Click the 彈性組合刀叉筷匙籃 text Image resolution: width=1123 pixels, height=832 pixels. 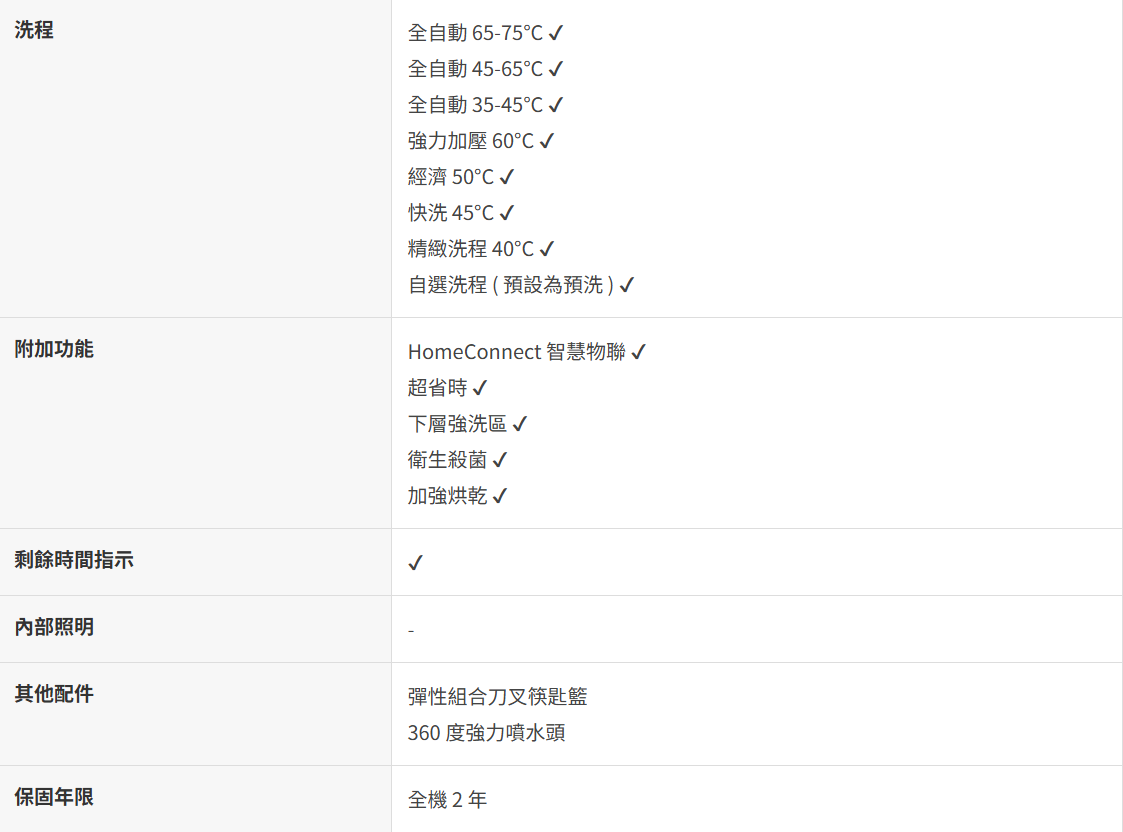click(497, 697)
